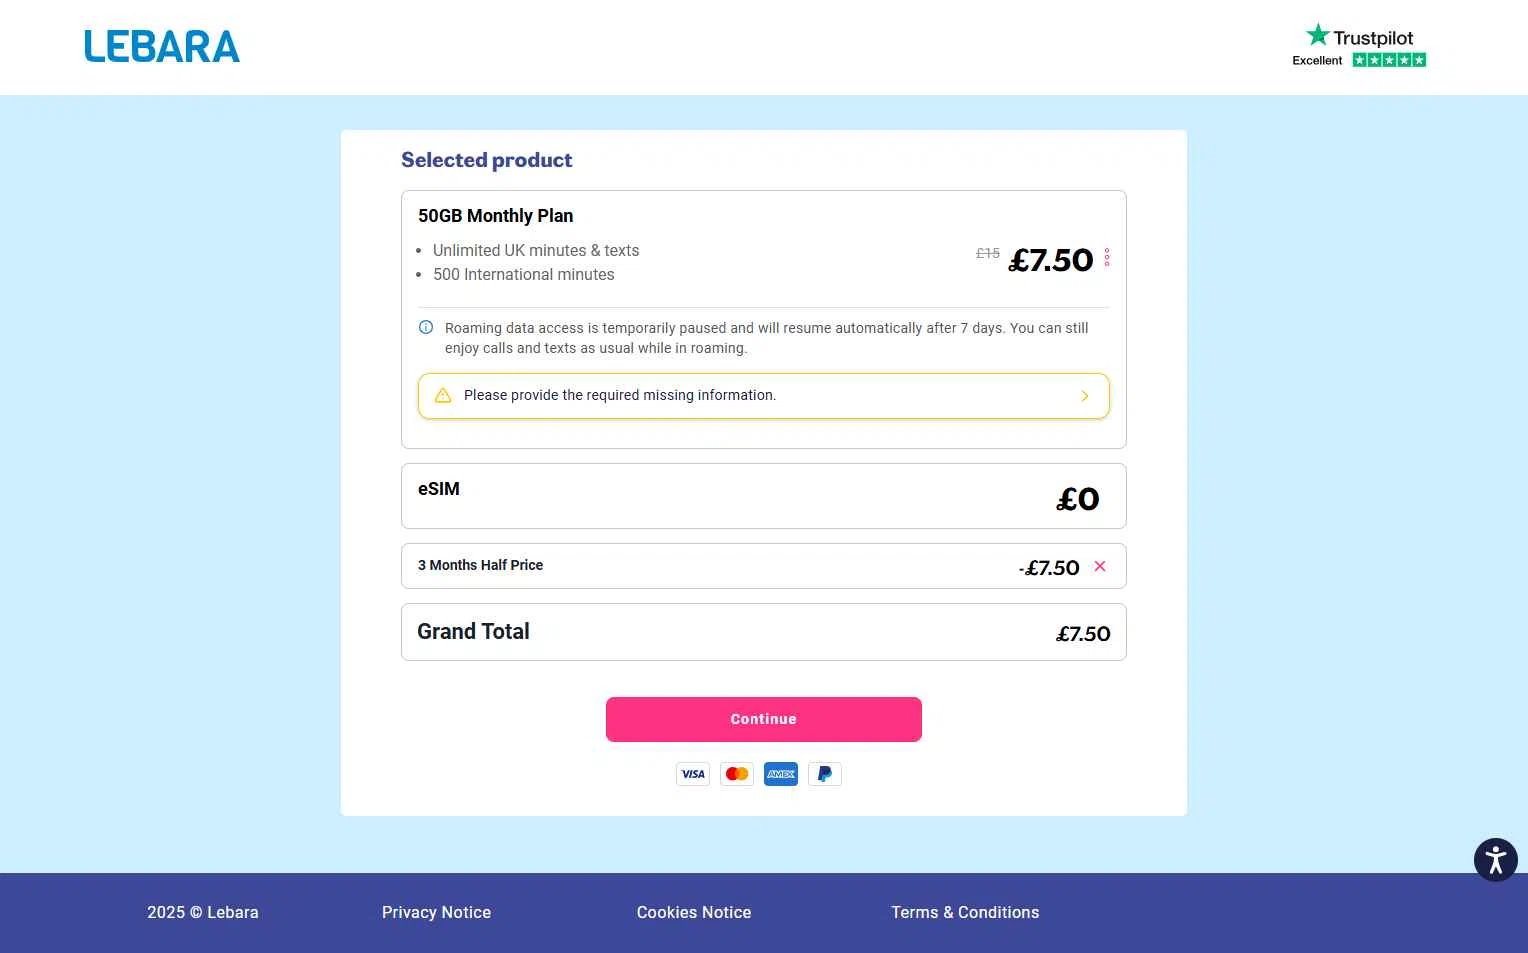
Task: Click the 50GB Monthly Plan title
Action: click(x=496, y=216)
